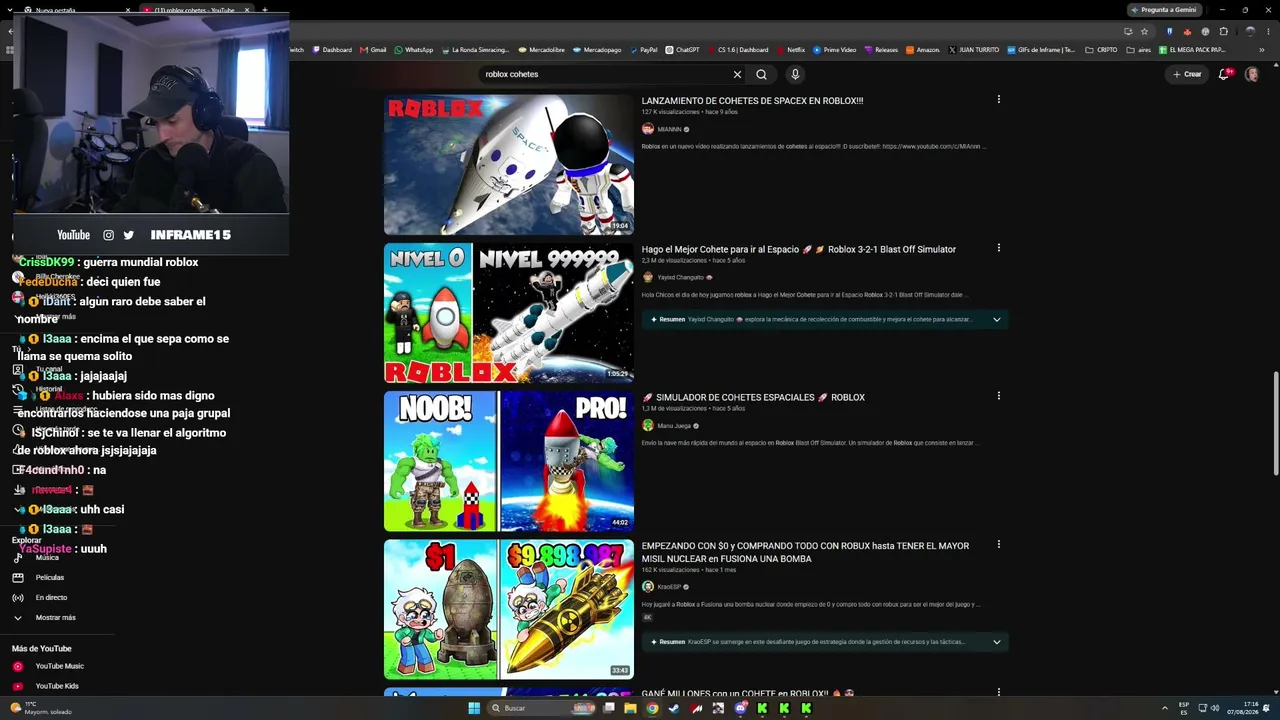Click the Películas clapperboard icon
Image resolution: width=1280 pixels, height=720 pixels.
tap(17, 578)
